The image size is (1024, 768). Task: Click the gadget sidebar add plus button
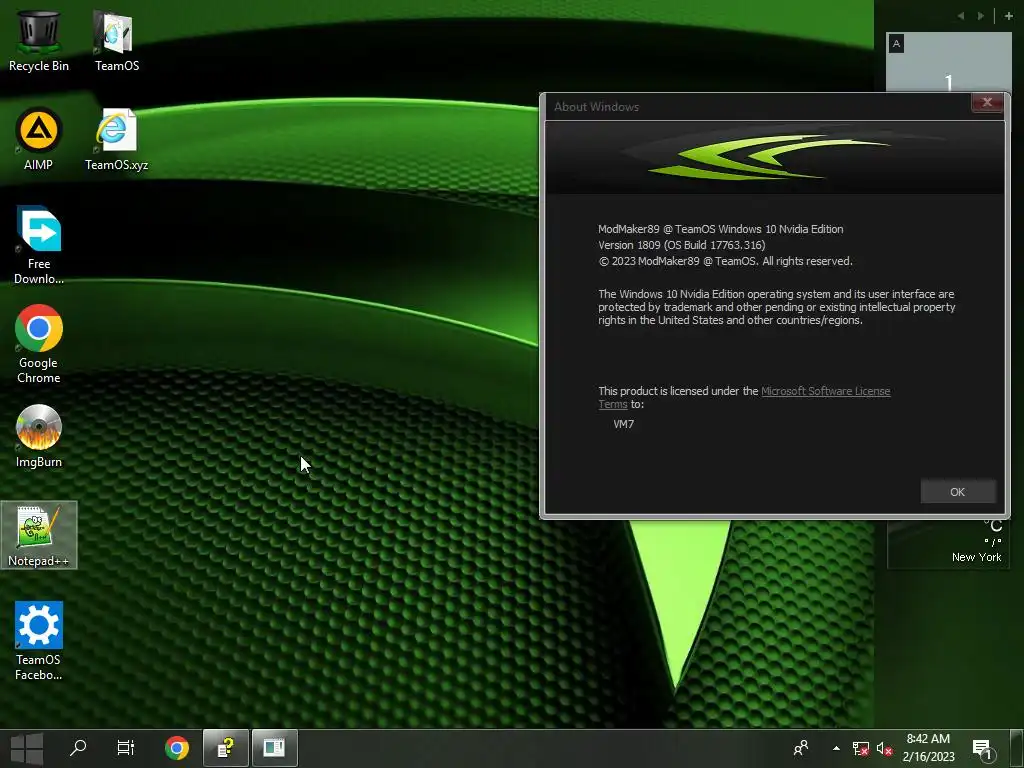click(1008, 16)
